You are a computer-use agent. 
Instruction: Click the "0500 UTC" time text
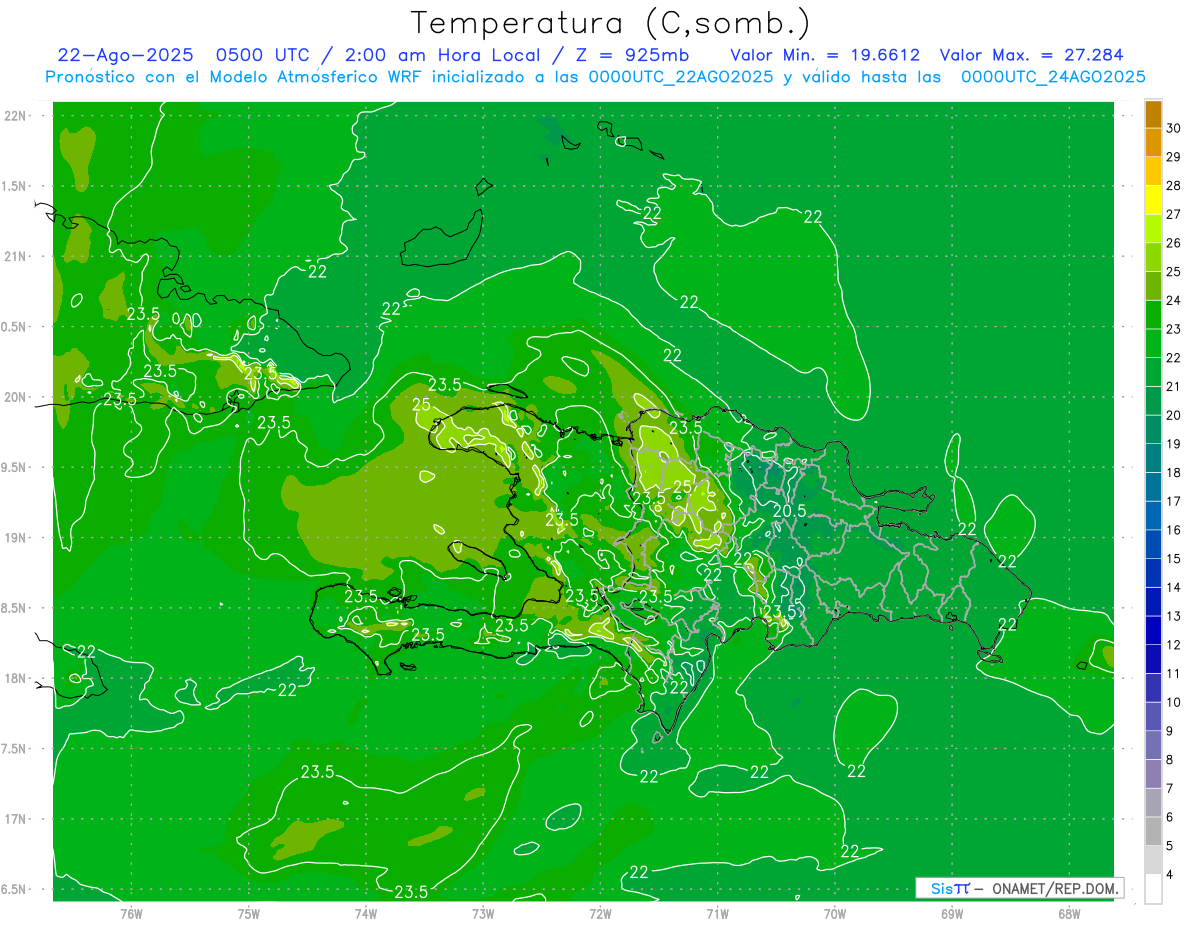click(x=263, y=55)
